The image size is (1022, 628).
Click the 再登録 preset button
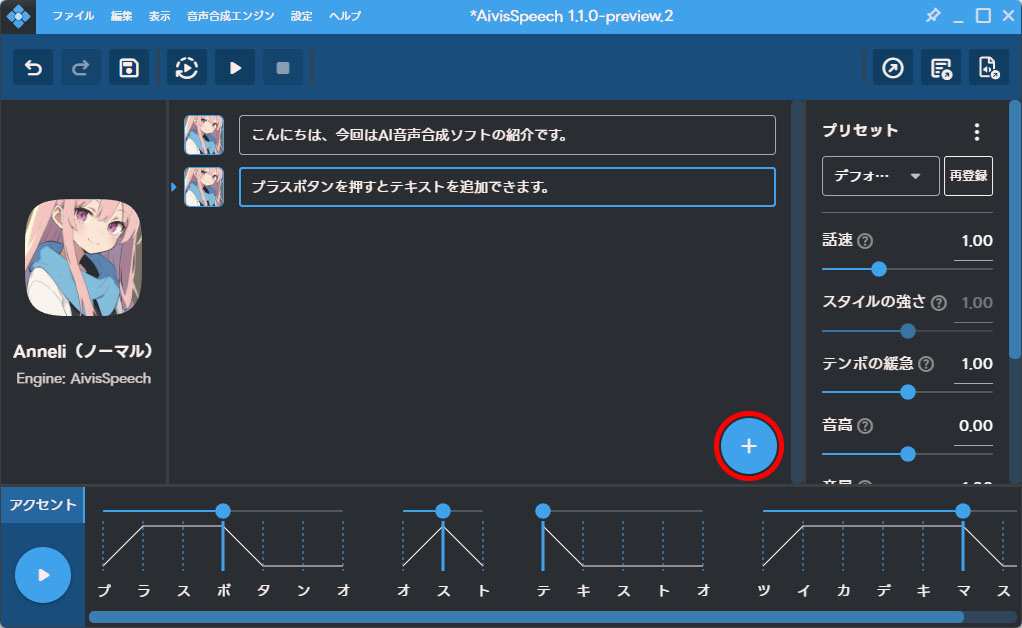968,176
